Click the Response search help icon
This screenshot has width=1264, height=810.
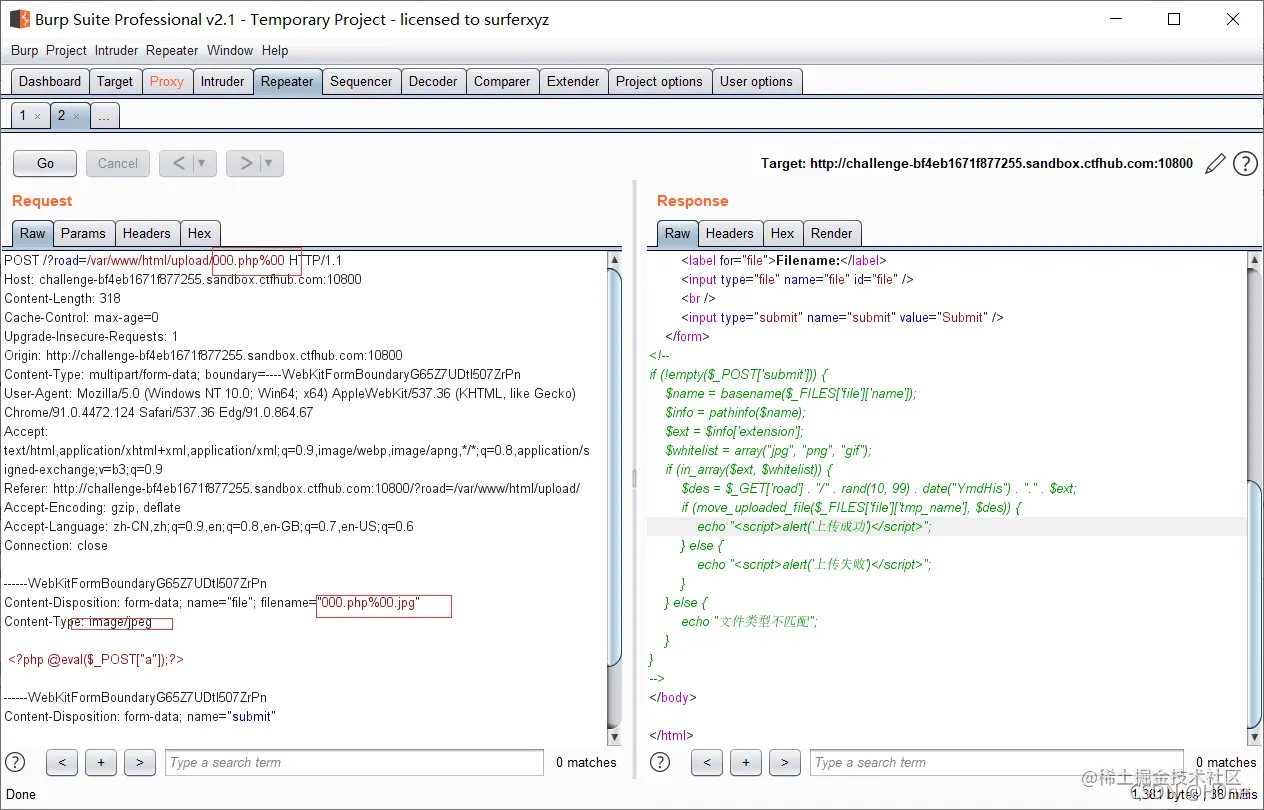click(660, 762)
